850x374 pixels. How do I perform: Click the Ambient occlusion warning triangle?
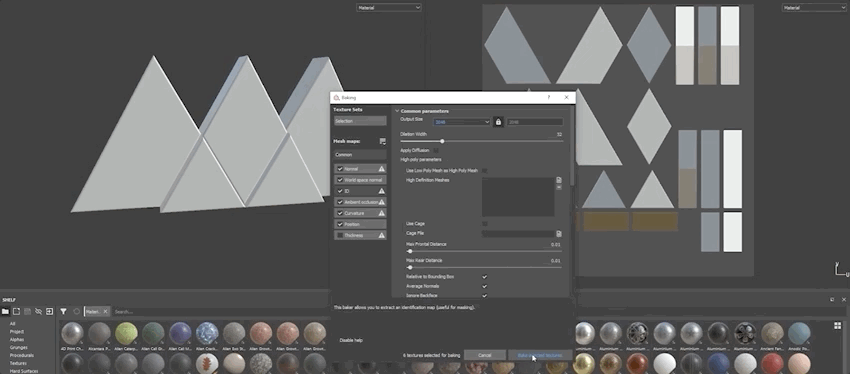point(382,202)
